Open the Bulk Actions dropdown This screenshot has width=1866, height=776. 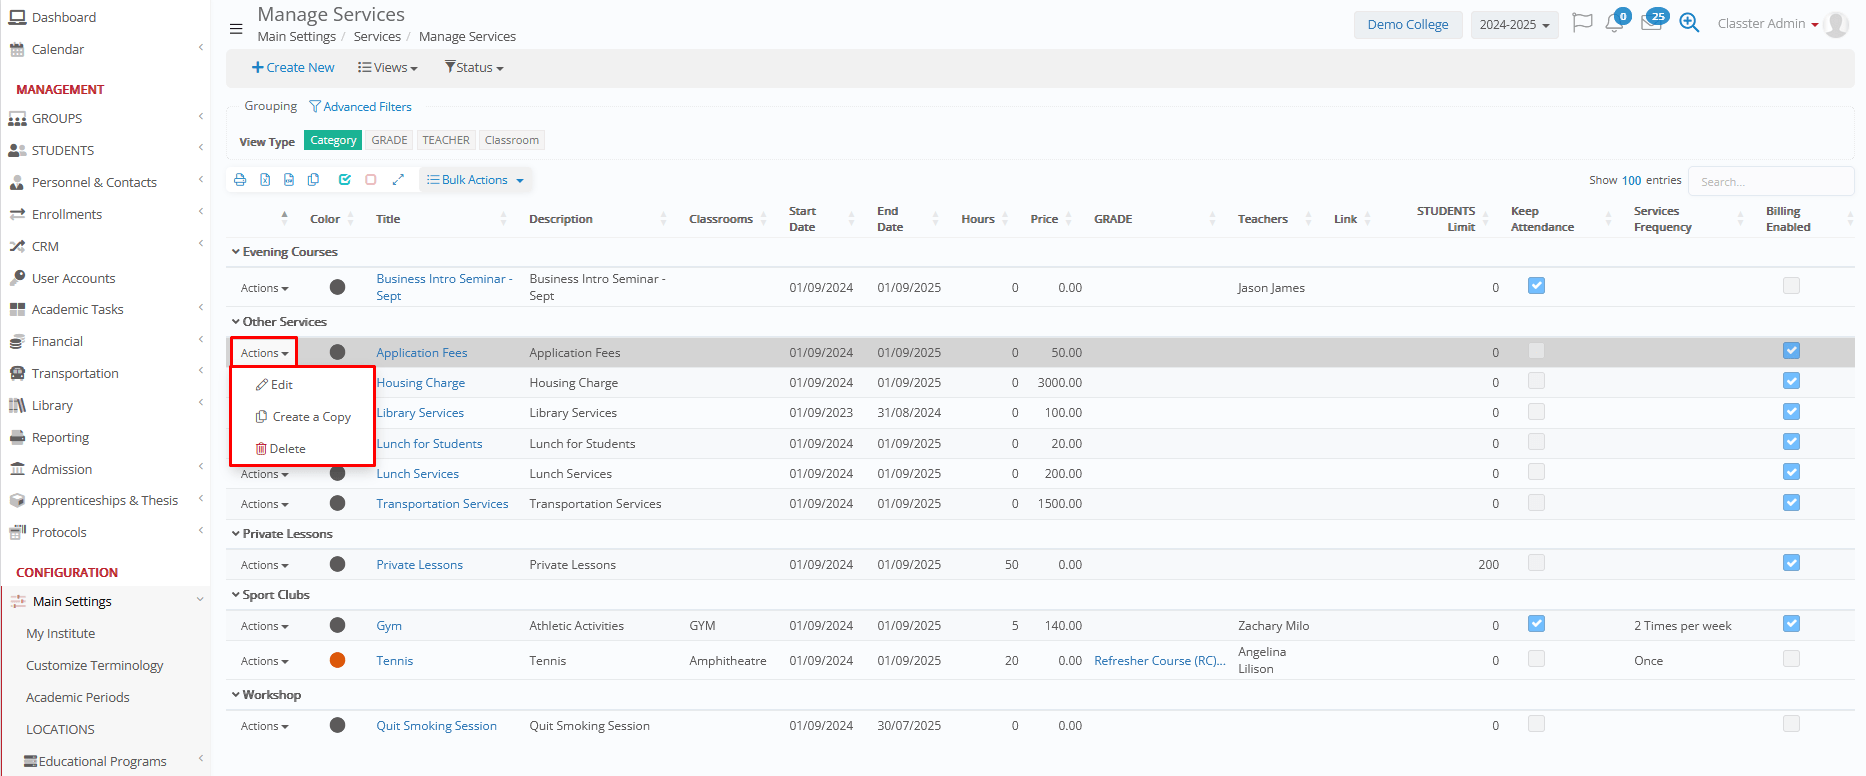[x=475, y=180]
